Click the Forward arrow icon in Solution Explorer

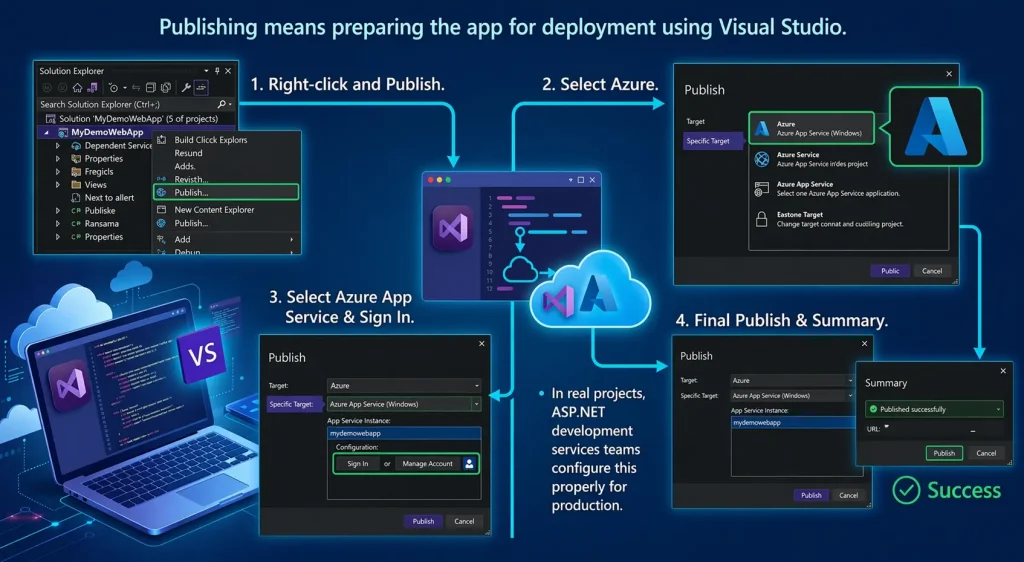(63, 87)
